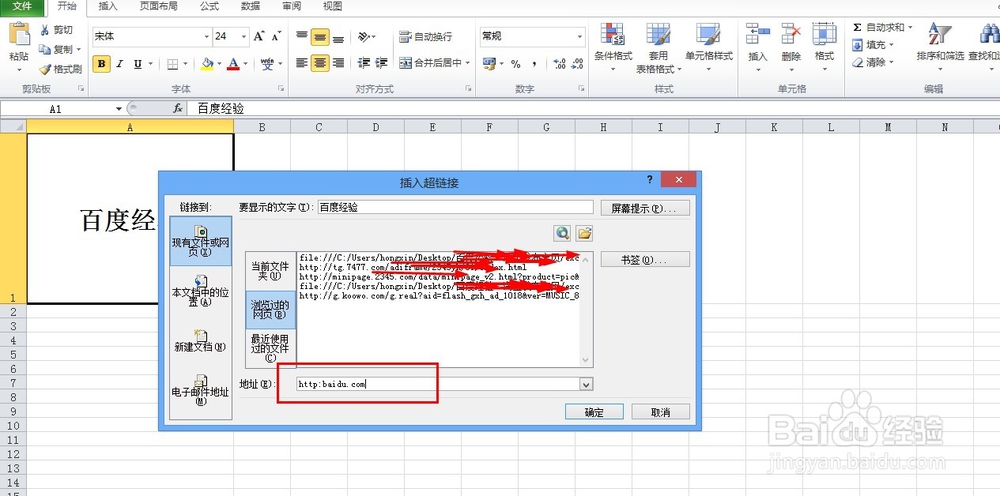1000x496 pixels.
Task: Toggle left horizontal alignment
Action: coord(302,63)
